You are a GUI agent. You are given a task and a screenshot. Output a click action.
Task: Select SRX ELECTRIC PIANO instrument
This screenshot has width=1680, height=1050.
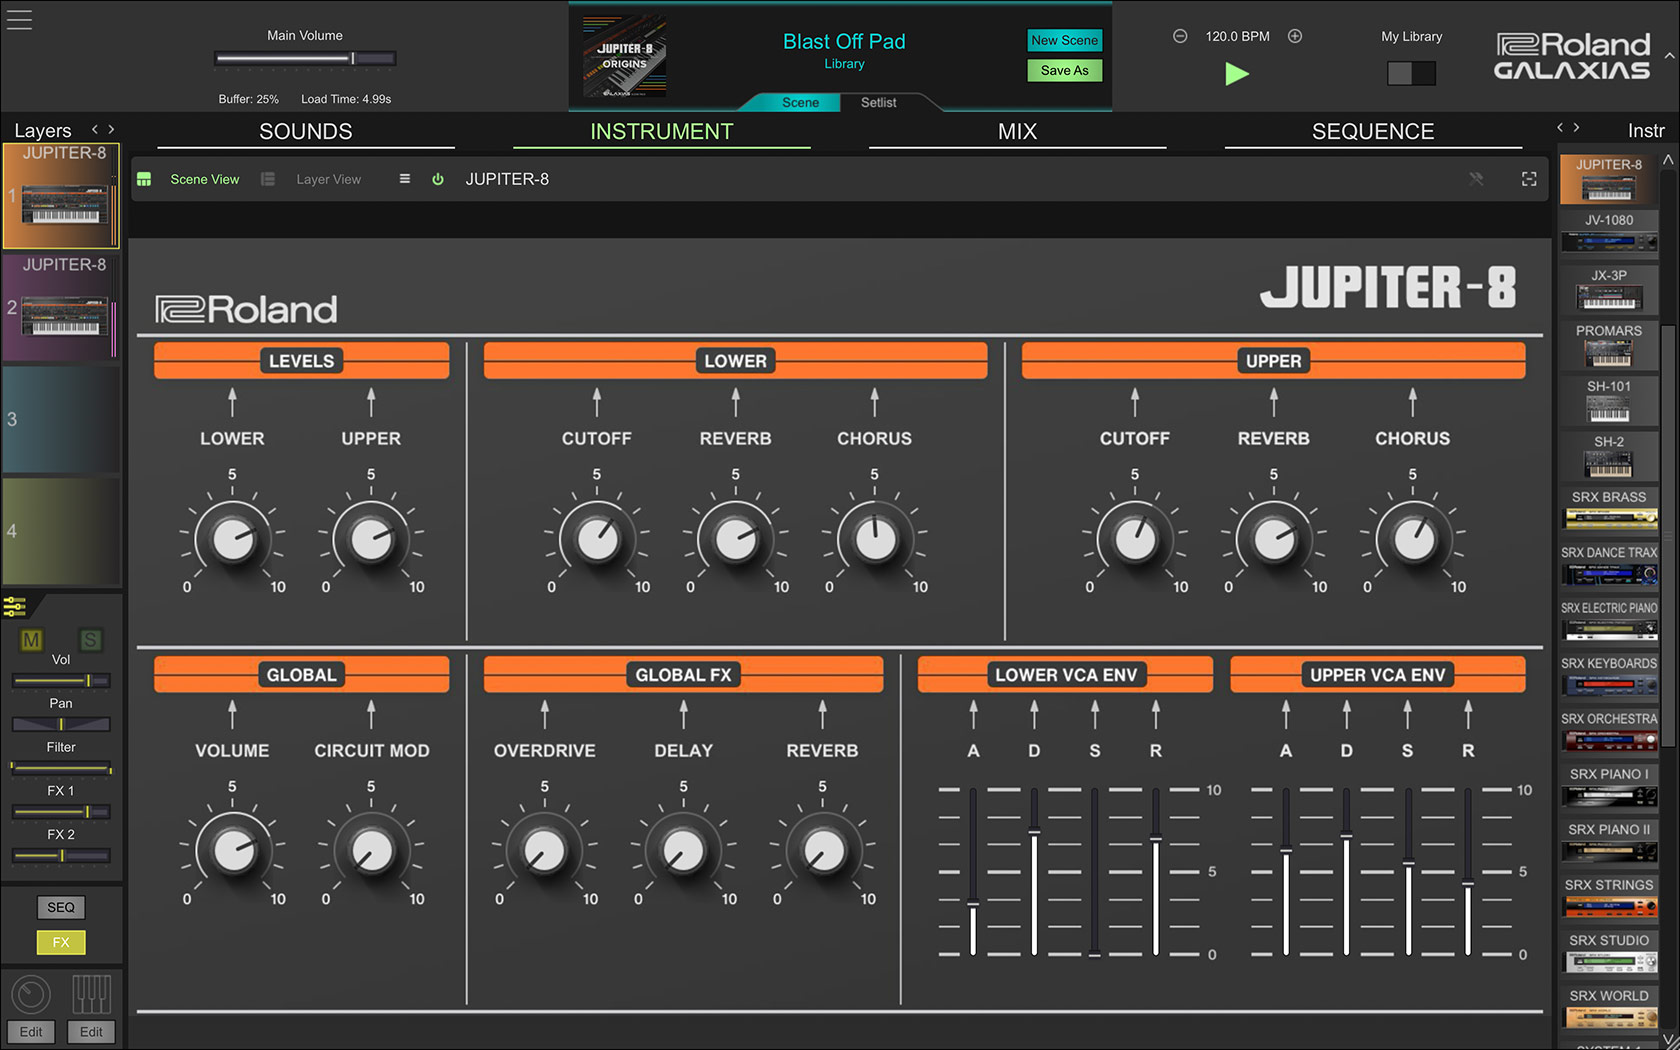(x=1608, y=621)
